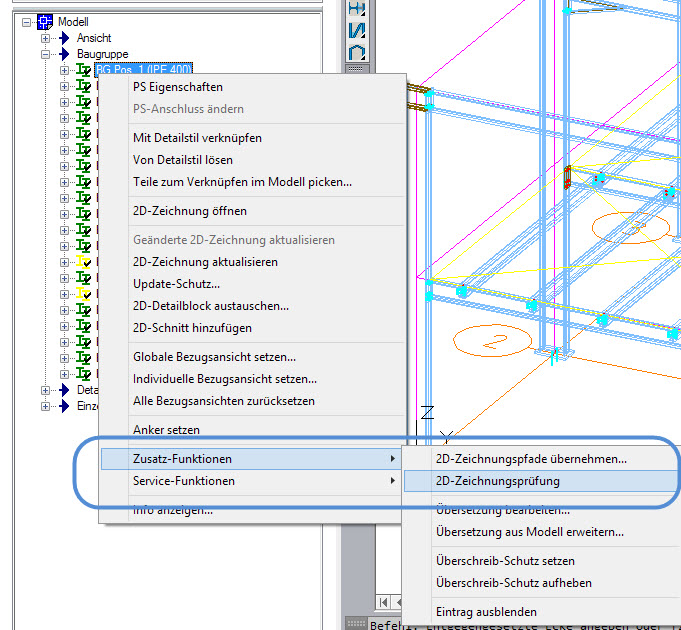Expand the BG Pos. 1 (IPE 400) node
The width and height of the screenshot is (681, 630).
pos(64,70)
